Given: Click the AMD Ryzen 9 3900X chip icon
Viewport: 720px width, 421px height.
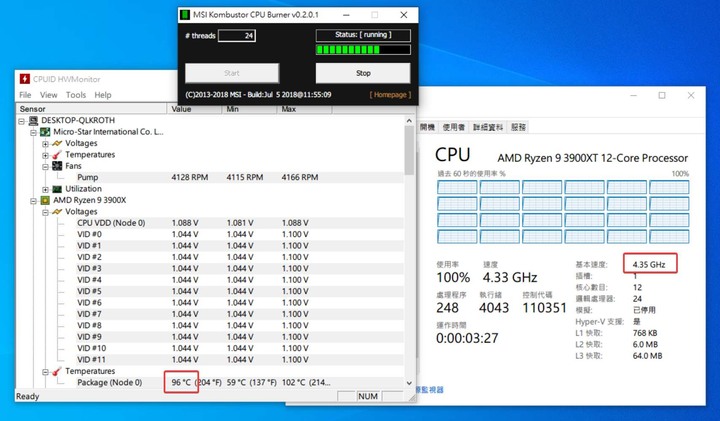Looking at the screenshot, I should point(45,201).
